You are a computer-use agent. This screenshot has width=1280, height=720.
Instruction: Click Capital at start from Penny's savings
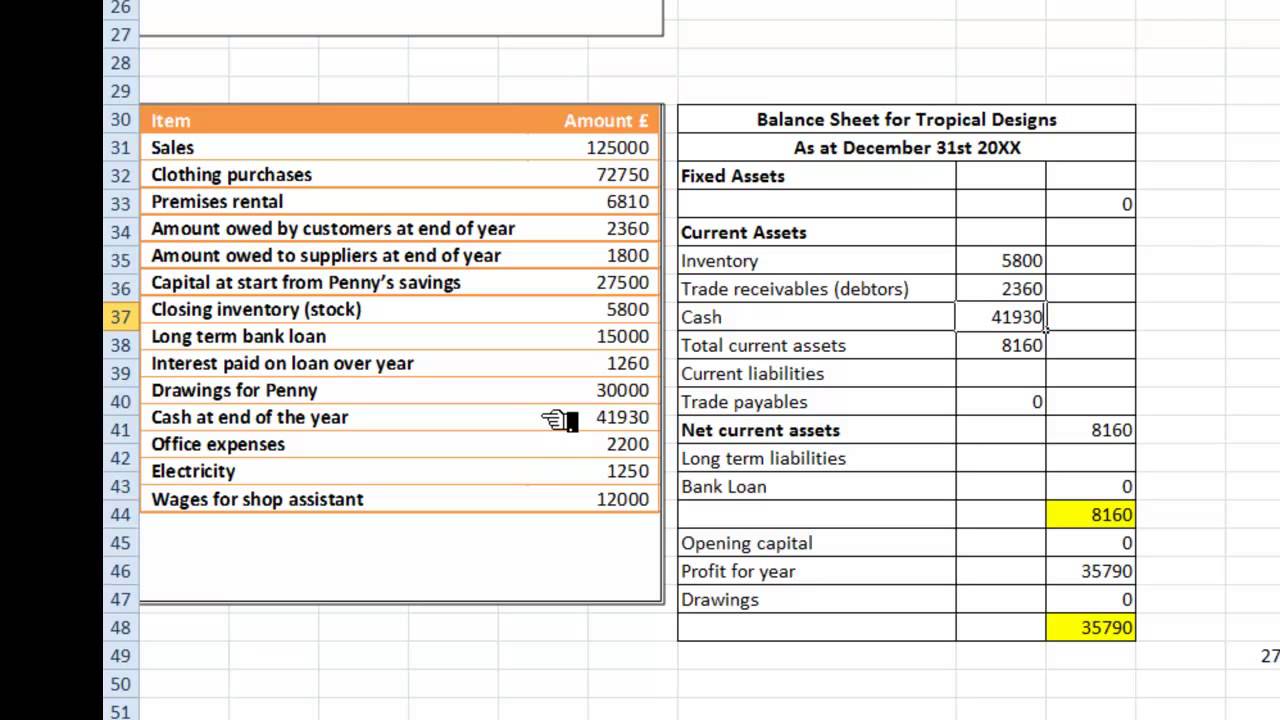pyautogui.click(x=306, y=282)
